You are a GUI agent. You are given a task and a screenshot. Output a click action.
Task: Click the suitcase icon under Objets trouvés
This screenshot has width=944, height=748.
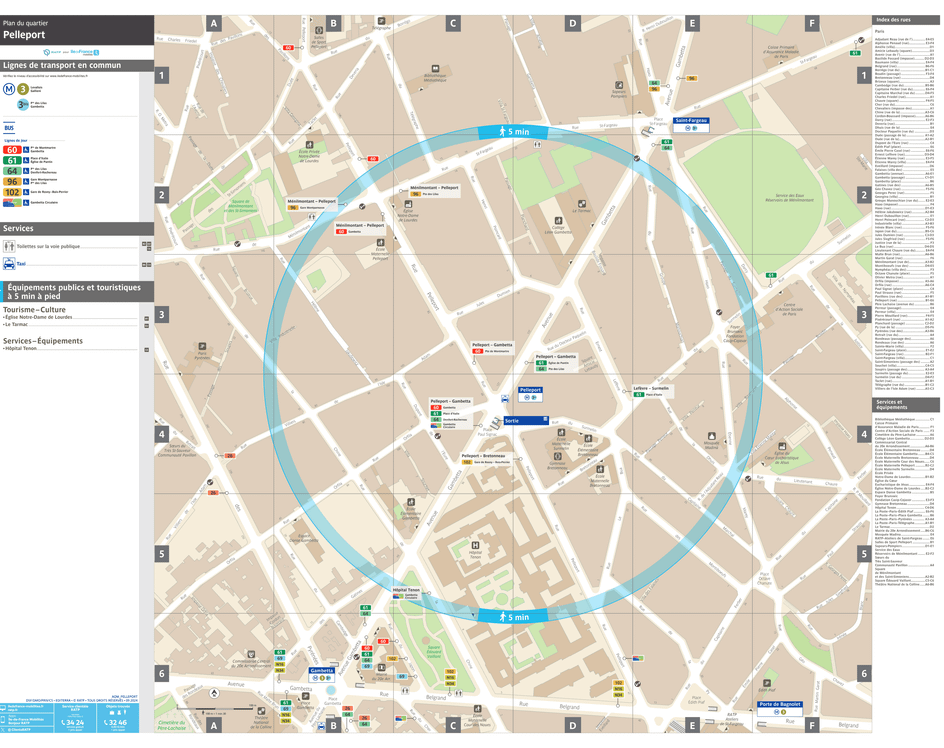[x=112, y=712]
